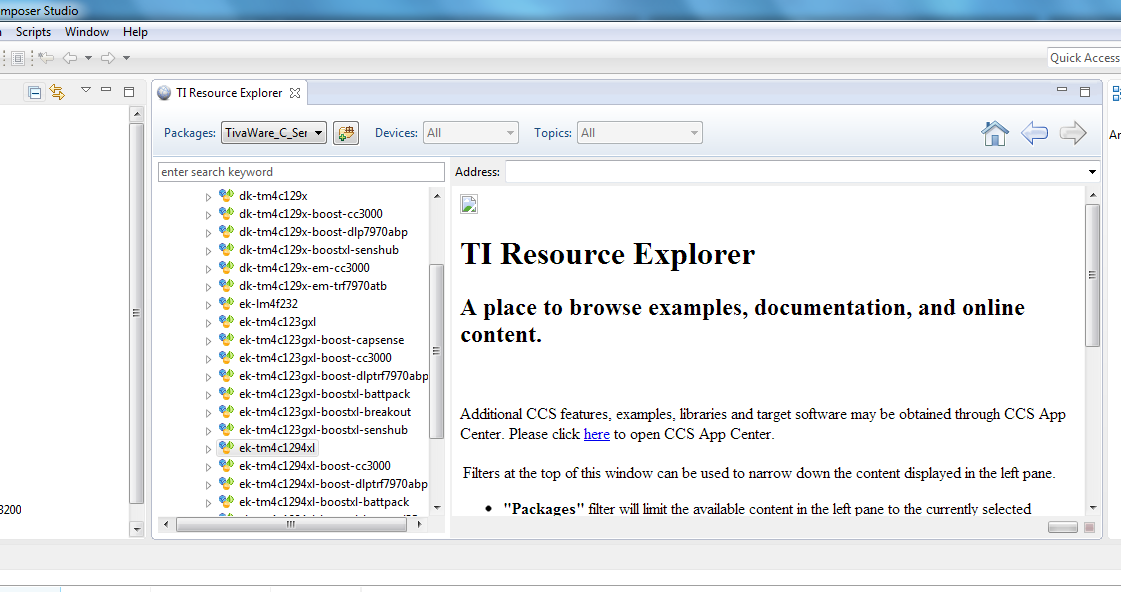Click the last edit location toolbar icon
The height and width of the screenshot is (592, 1121).
pyautogui.click(x=46, y=58)
